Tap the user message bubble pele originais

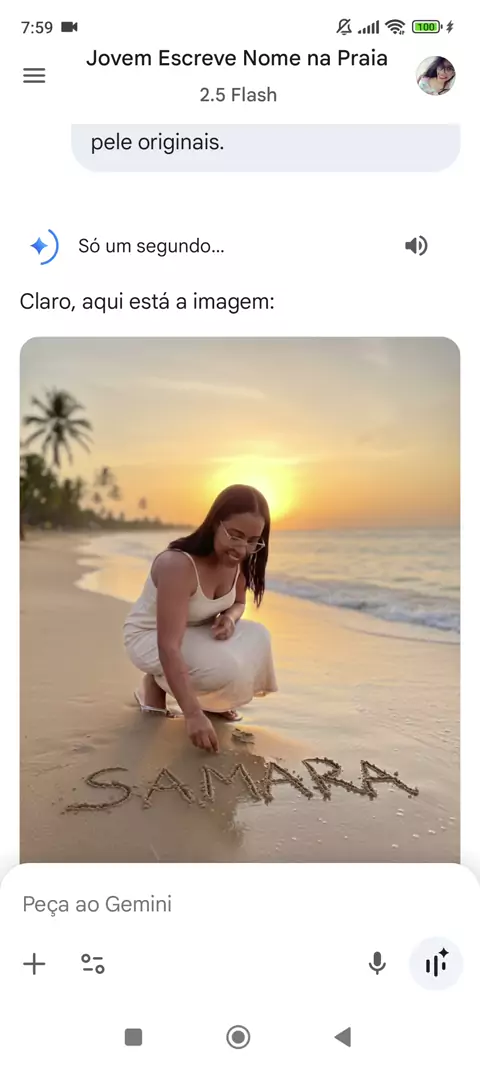[x=266, y=146]
